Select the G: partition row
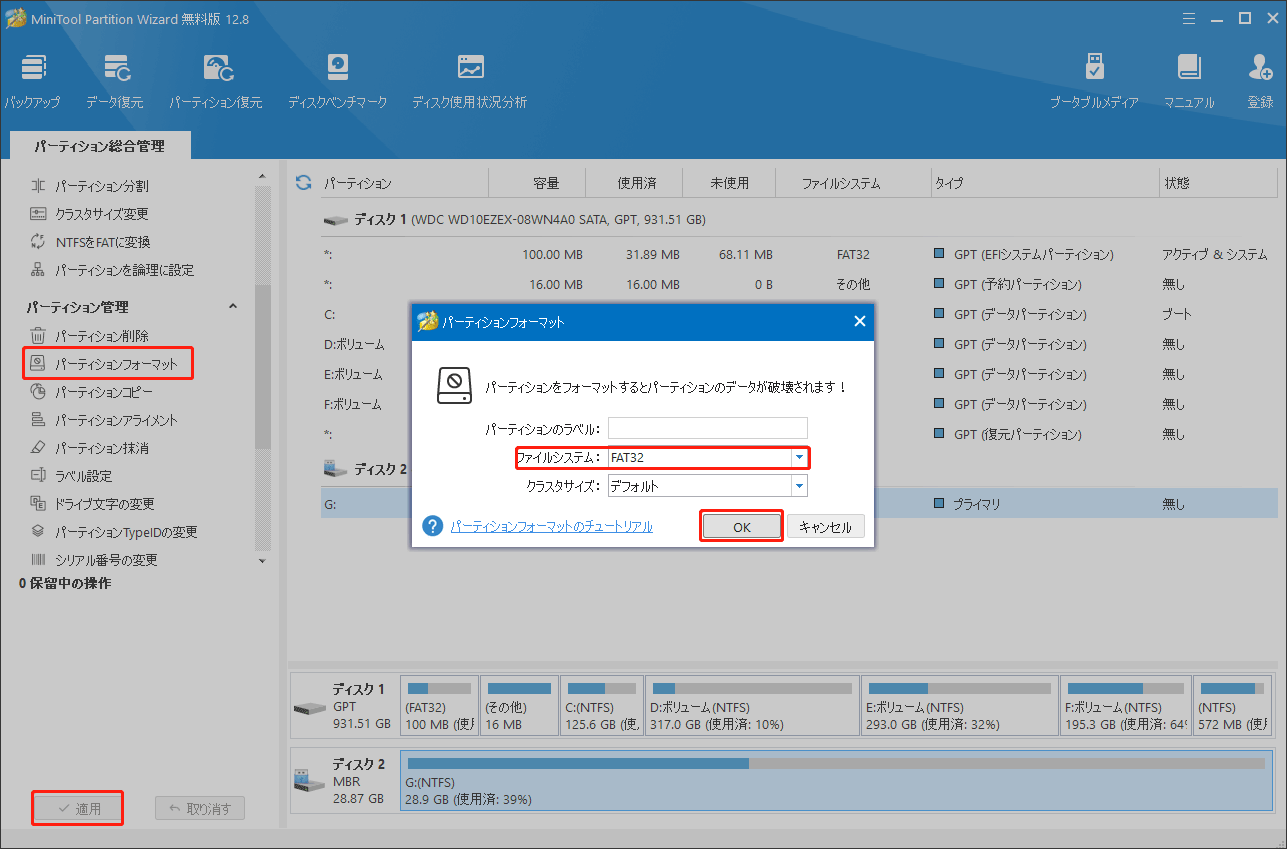Image resolution: width=1287 pixels, height=849 pixels. pos(798,504)
